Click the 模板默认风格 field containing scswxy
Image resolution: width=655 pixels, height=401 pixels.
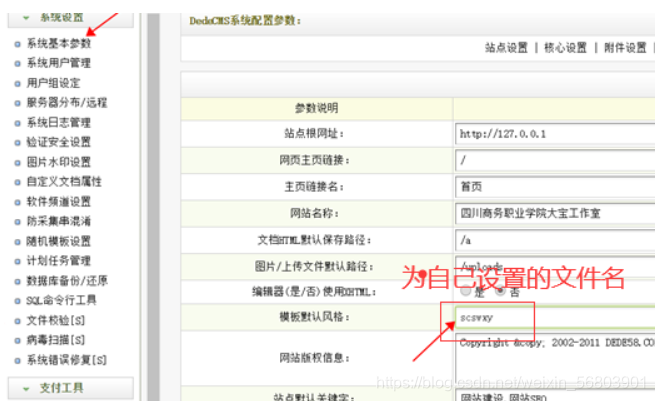point(555,318)
